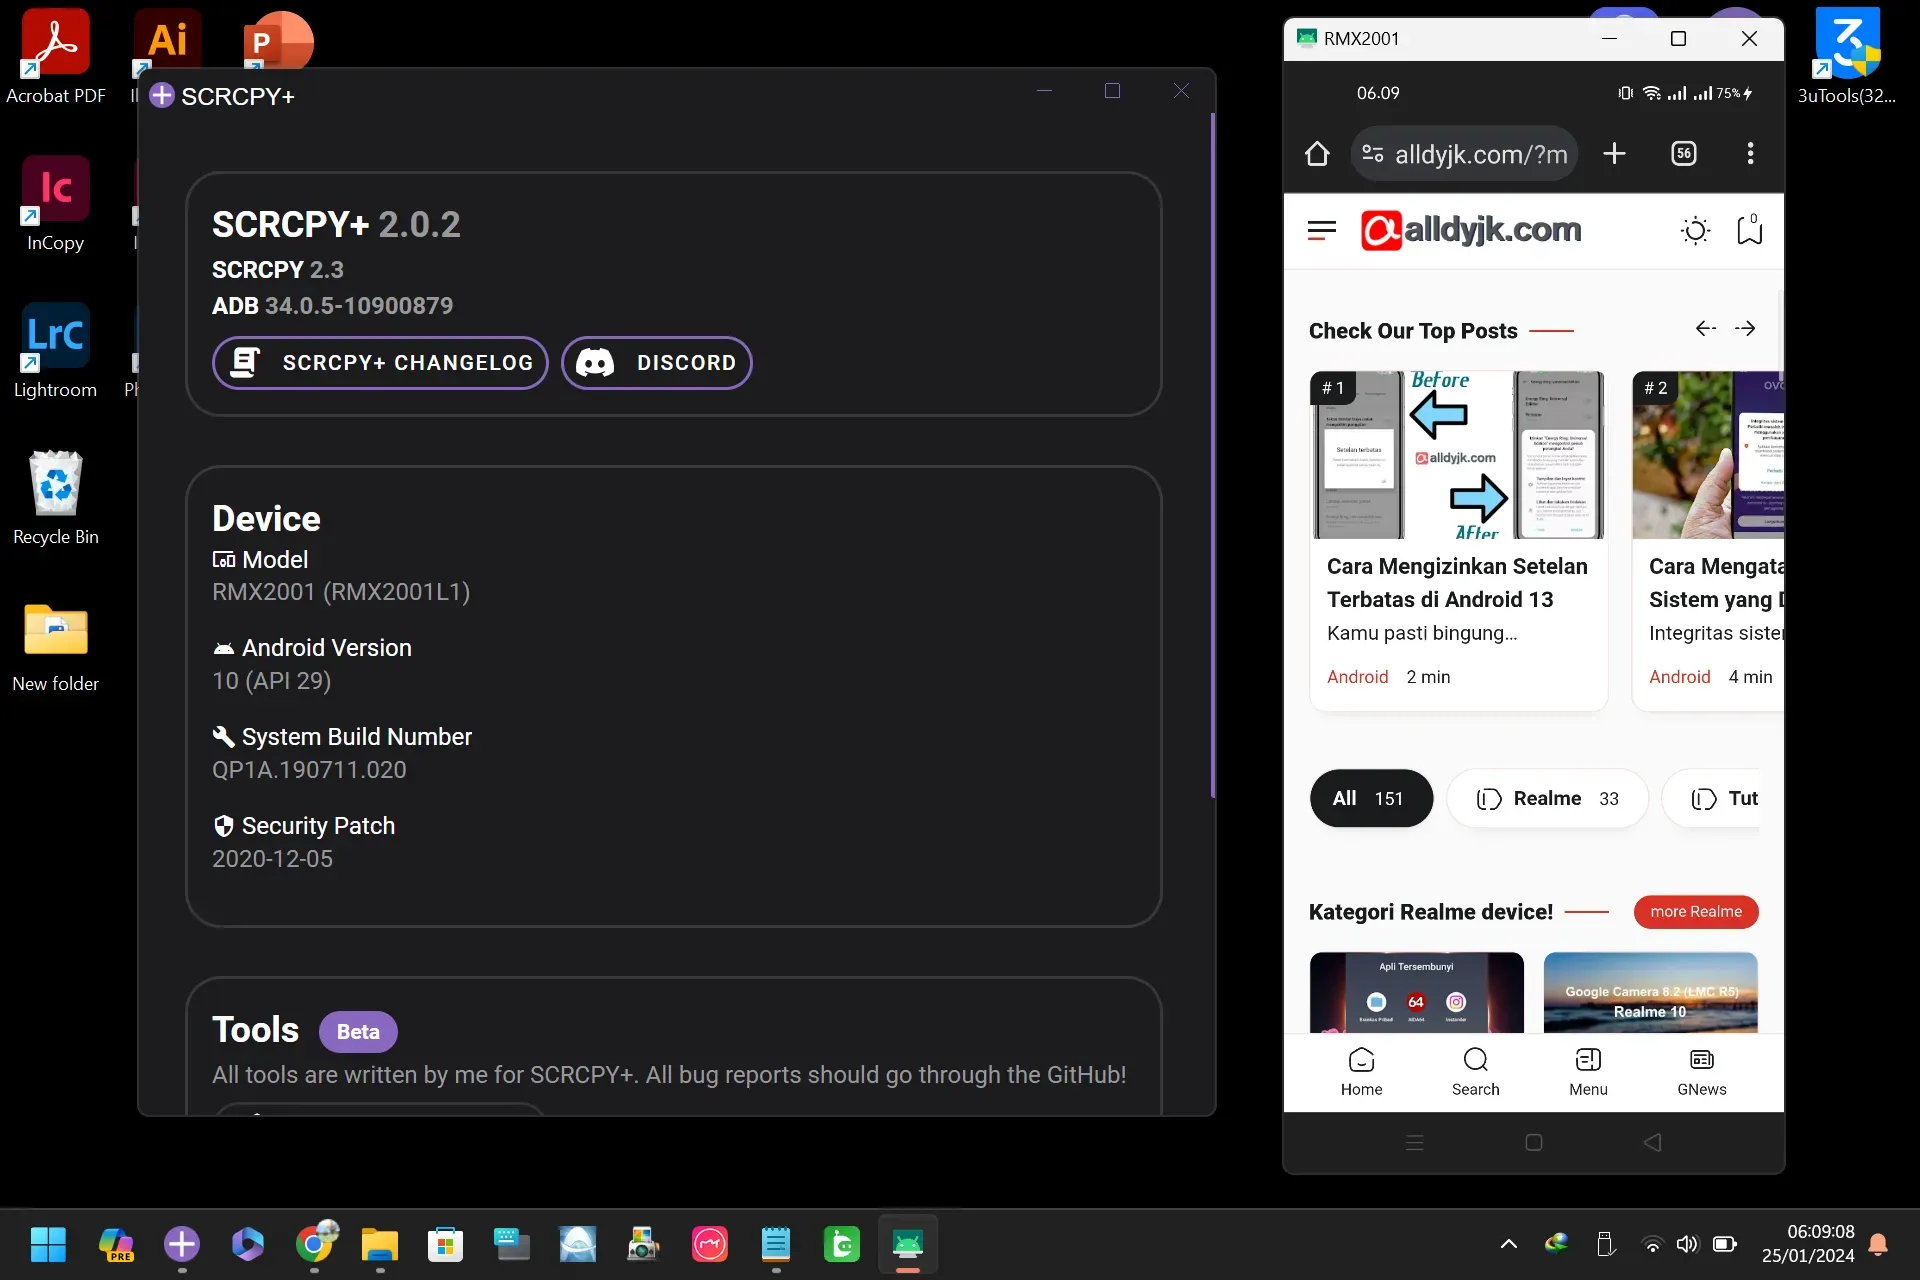
Task: Open File Explorer from the taskbar
Action: click(x=380, y=1245)
